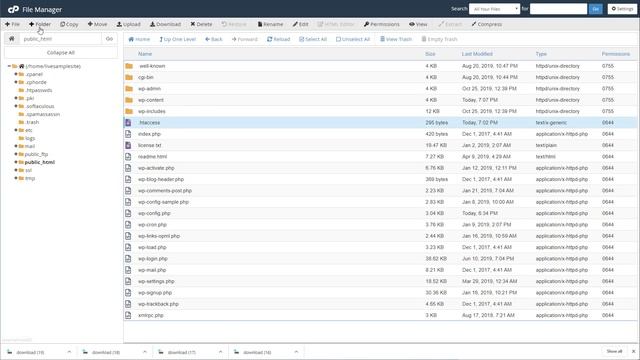The image size is (640, 360).
Task: Sort by the Last Modified column
Action: (477, 54)
